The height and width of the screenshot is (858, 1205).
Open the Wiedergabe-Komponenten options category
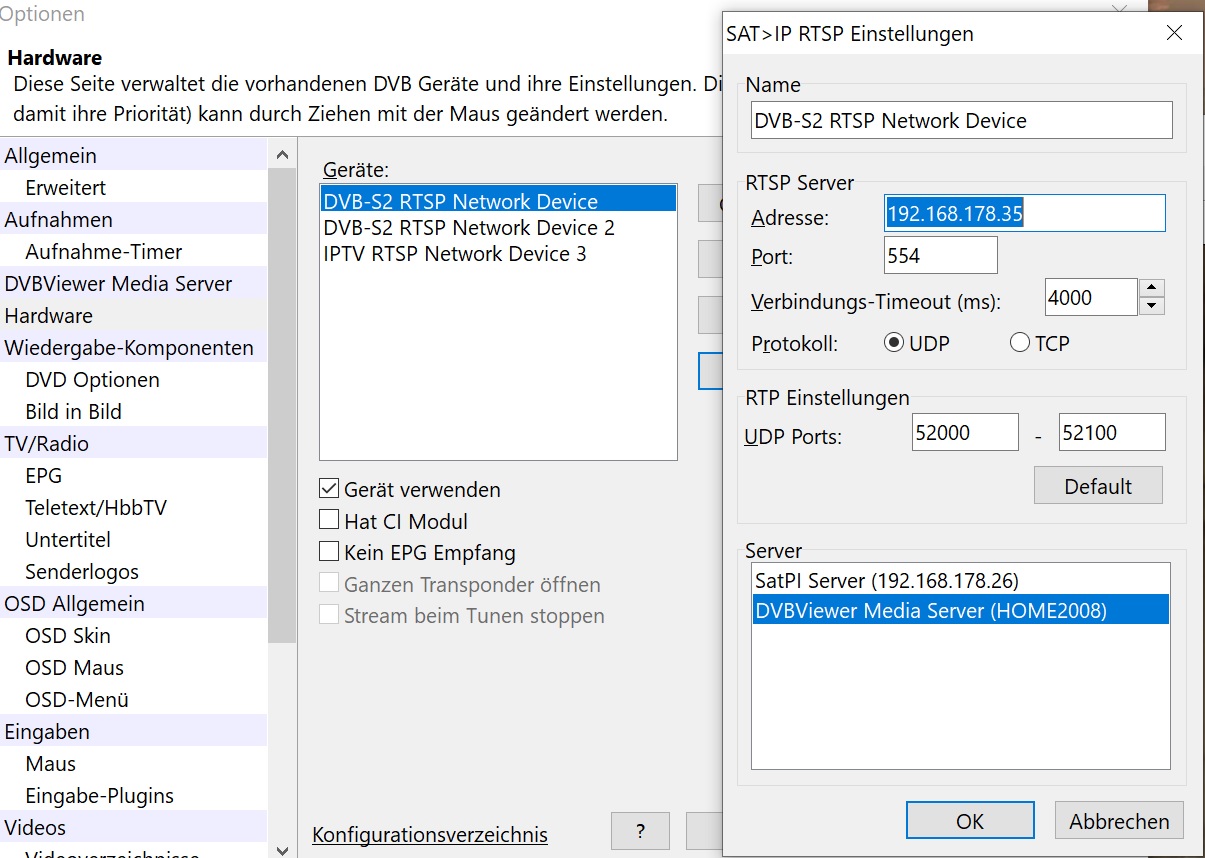tap(134, 347)
